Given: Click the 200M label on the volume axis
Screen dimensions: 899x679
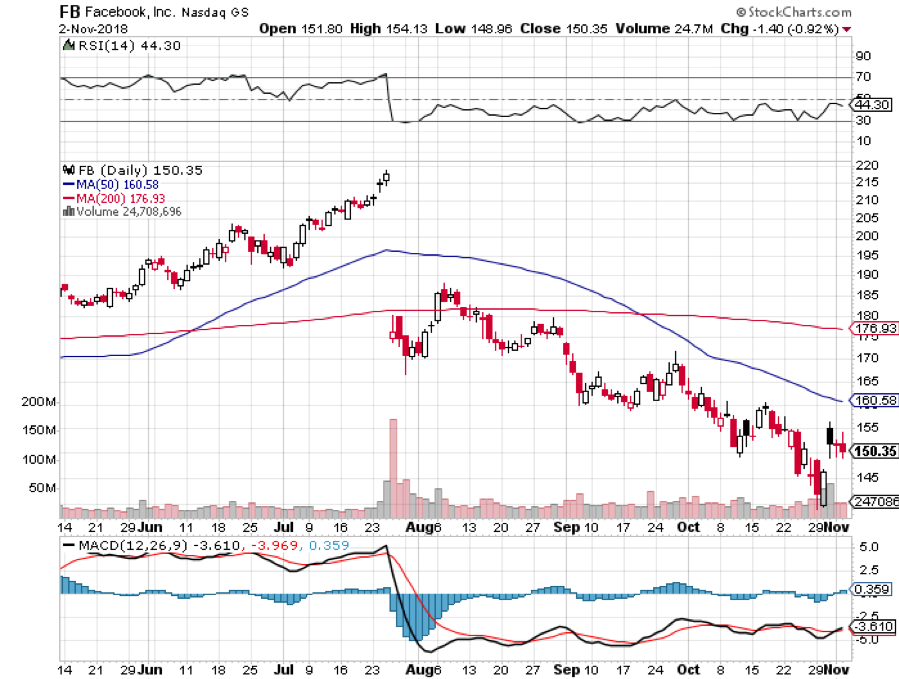Looking at the screenshot, I should point(38,401).
